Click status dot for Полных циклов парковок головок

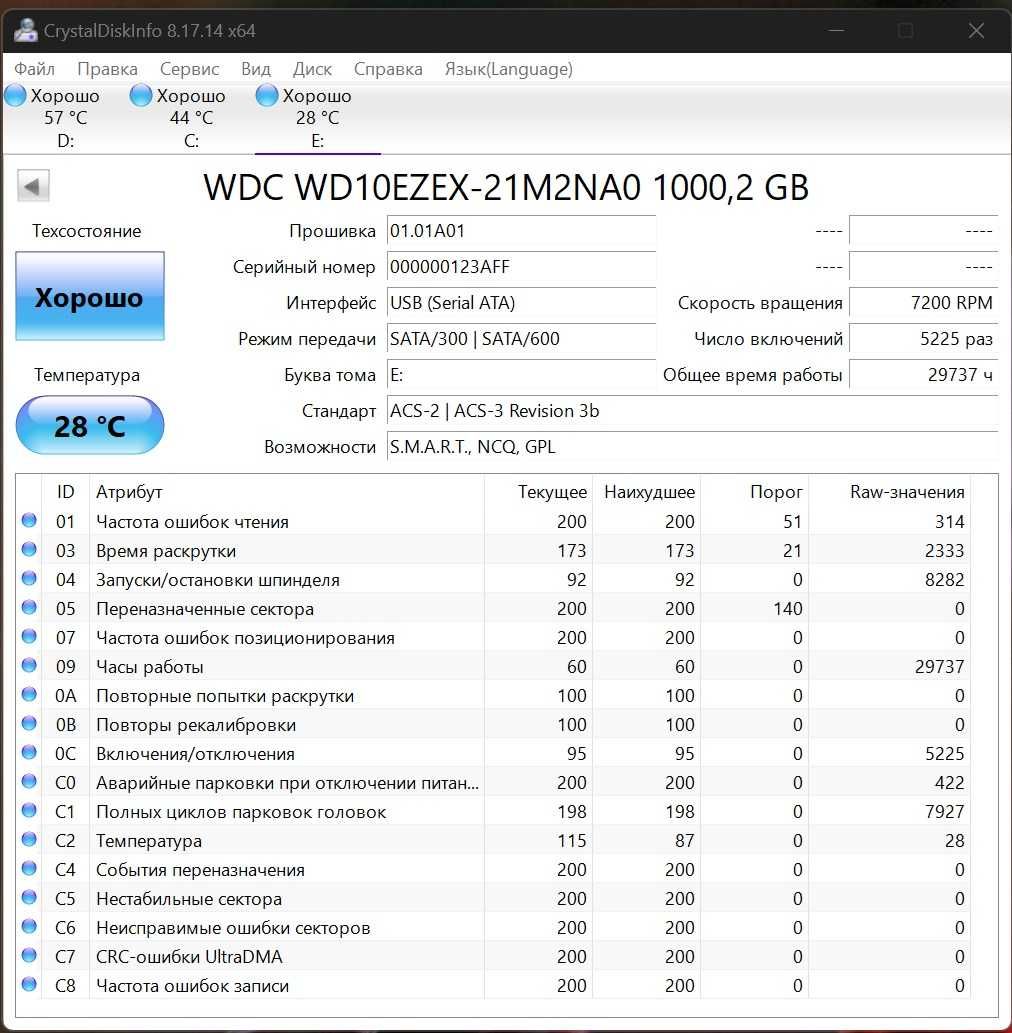(29, 810)
